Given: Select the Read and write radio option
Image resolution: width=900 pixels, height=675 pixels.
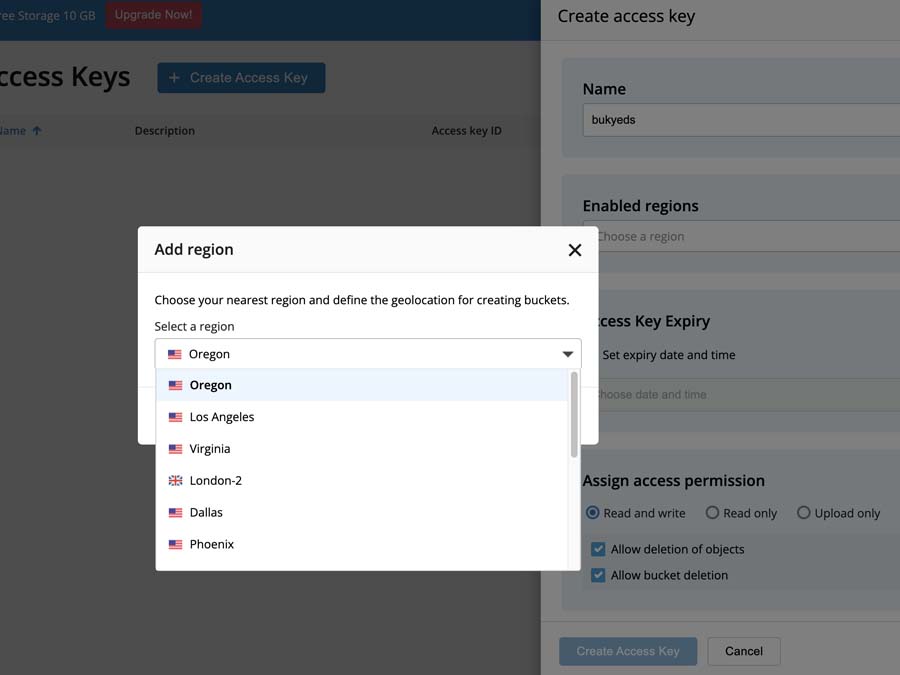Looking at the screenshot, I should (593, 513).
